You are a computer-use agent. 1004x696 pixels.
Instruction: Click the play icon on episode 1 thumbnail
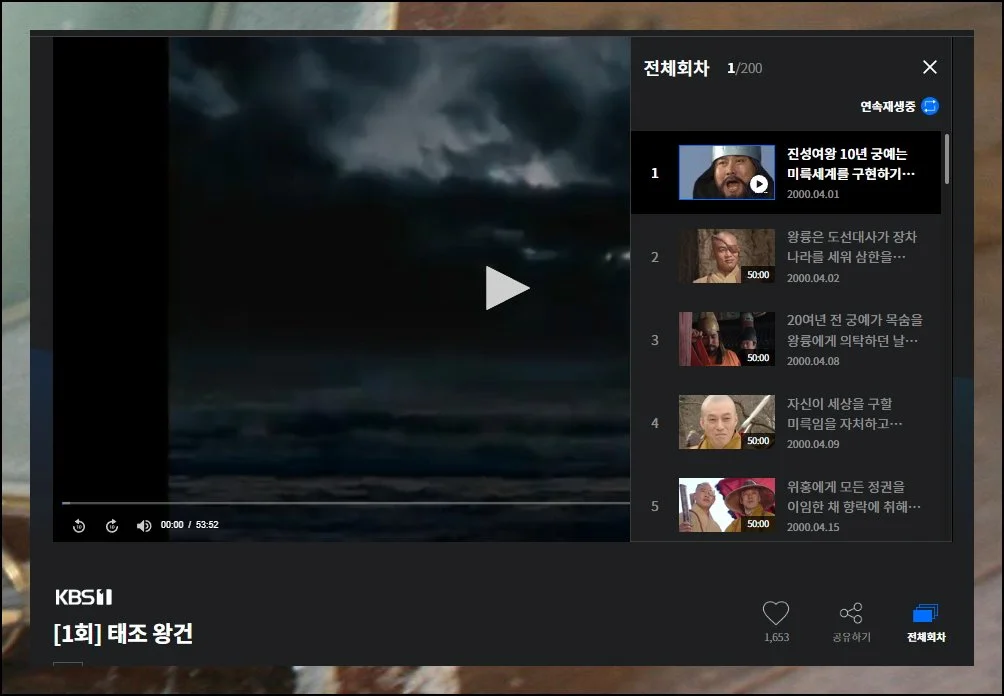759,184
